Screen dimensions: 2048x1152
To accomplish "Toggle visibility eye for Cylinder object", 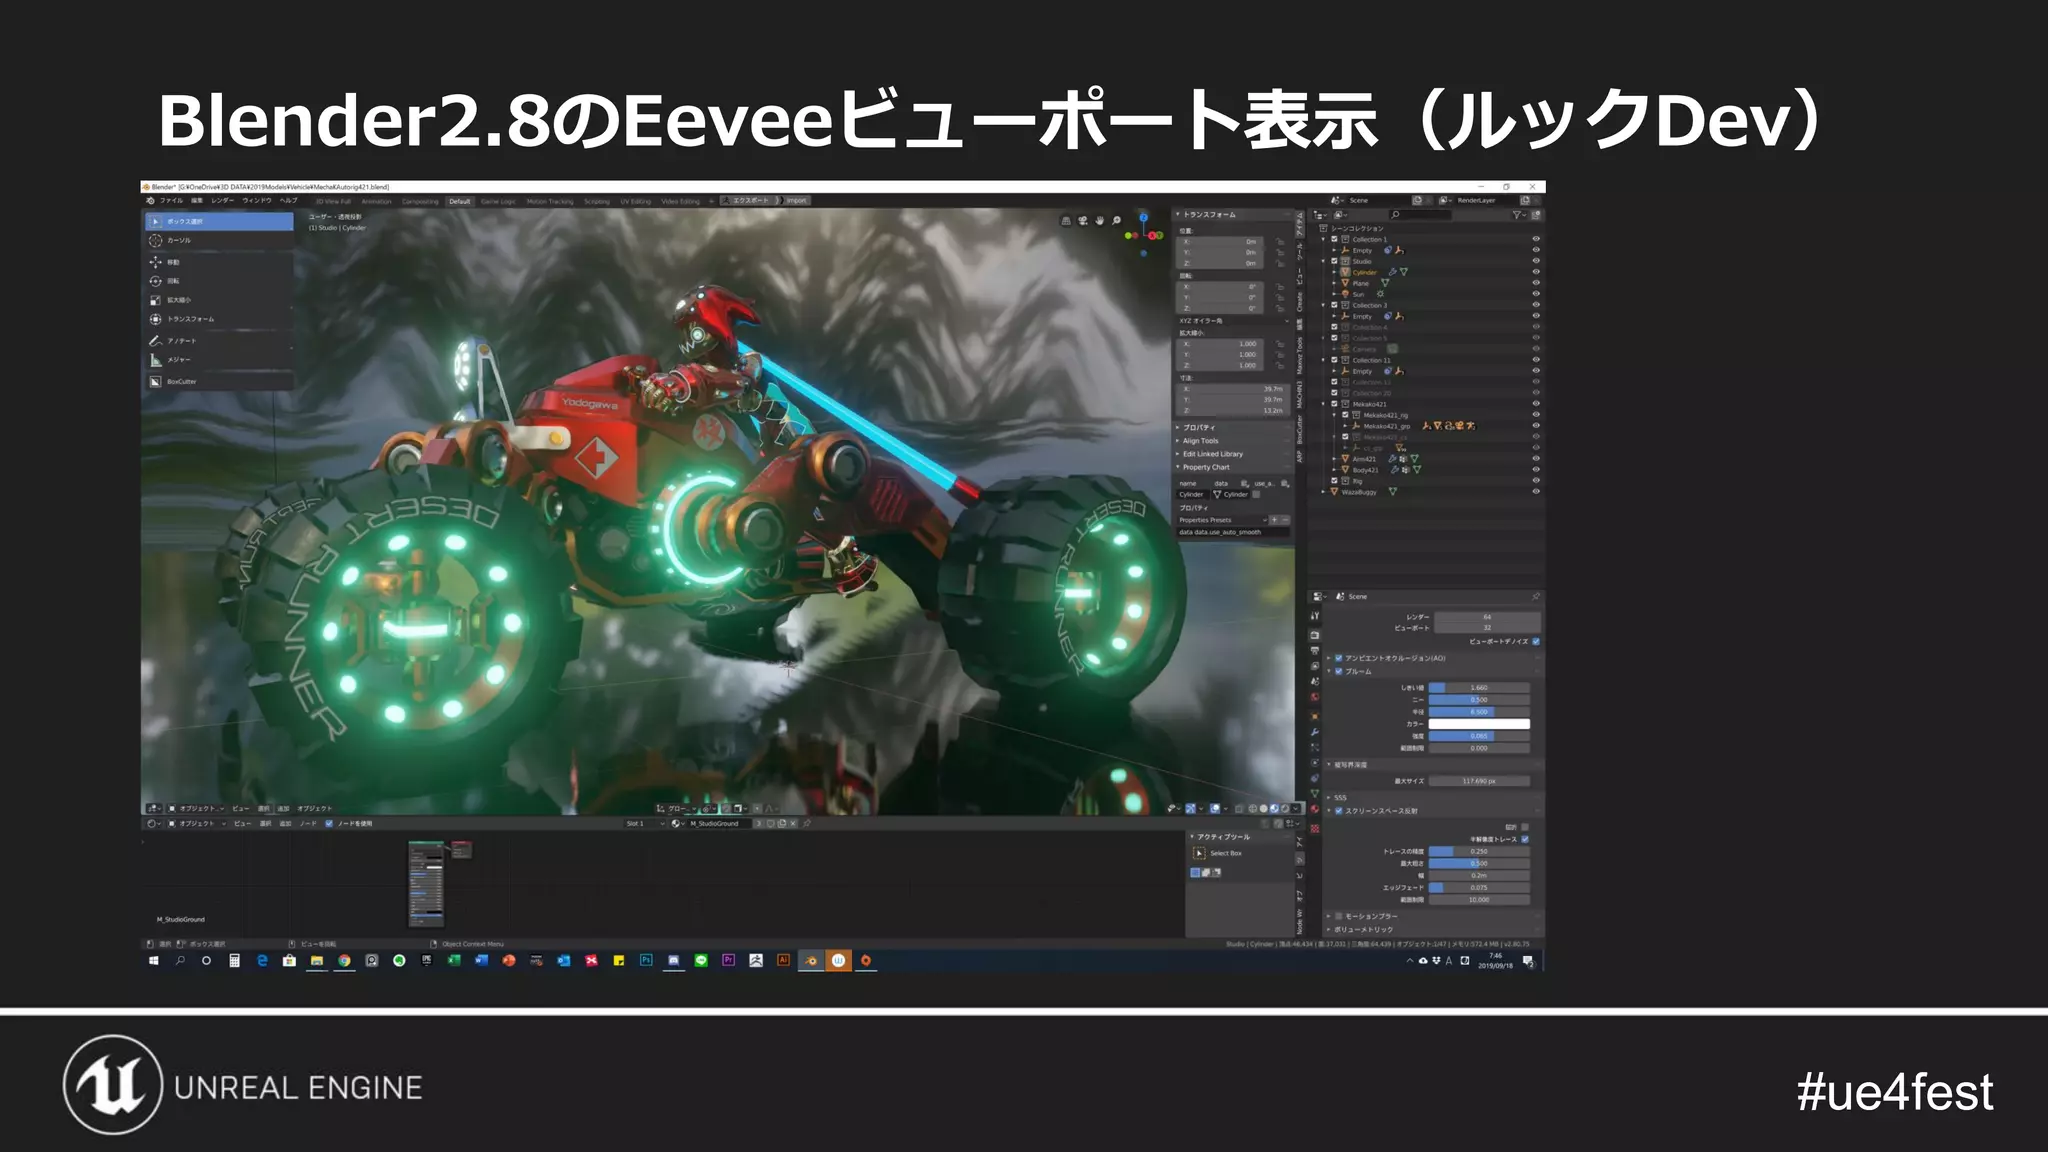I will pyautogui.click(x=1535, y=272).
